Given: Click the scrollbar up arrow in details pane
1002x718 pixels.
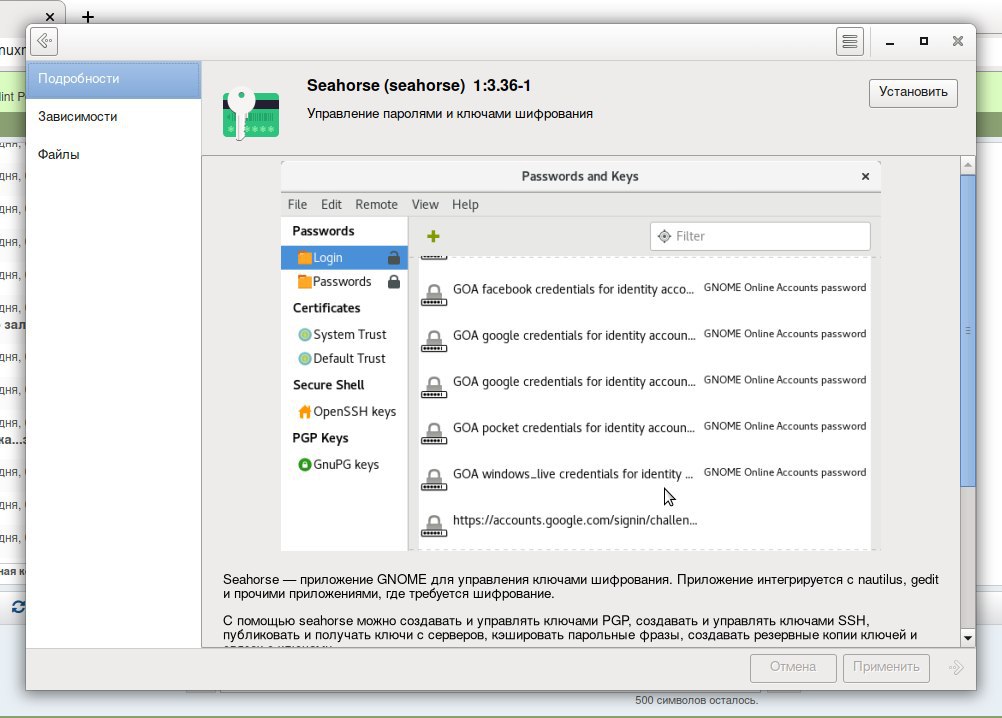Looking at the screenshot, I should 968,165.
